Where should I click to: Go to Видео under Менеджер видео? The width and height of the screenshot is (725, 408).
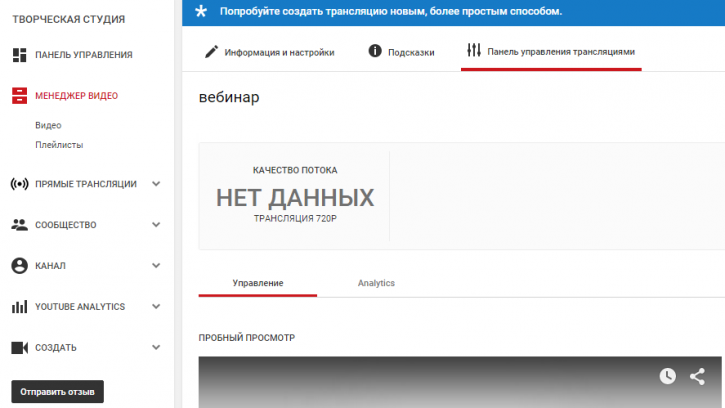(48, 125)
